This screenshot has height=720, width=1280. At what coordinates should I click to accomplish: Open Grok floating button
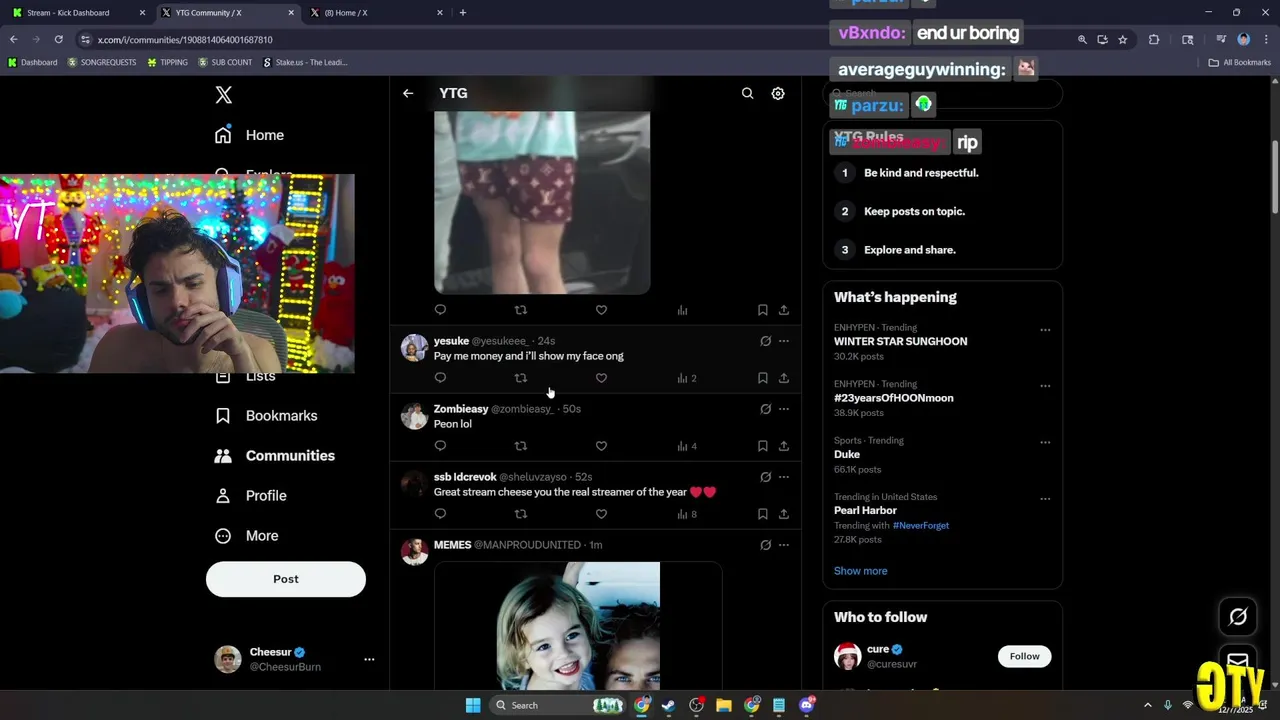[x=1238, y=617]
